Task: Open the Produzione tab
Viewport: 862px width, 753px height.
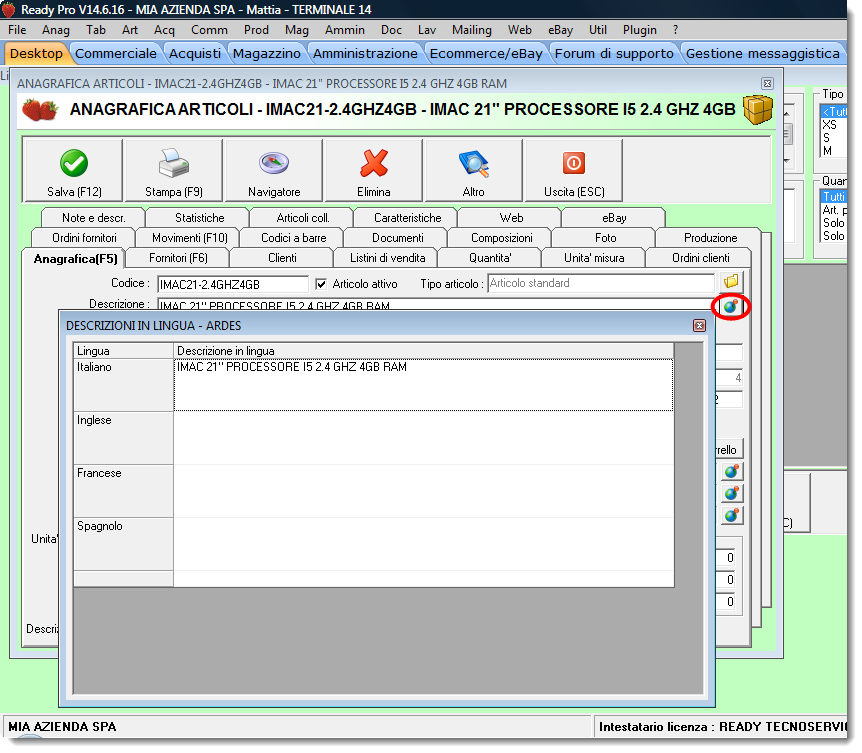Action: pyautogui.click(x=710, y=238)
